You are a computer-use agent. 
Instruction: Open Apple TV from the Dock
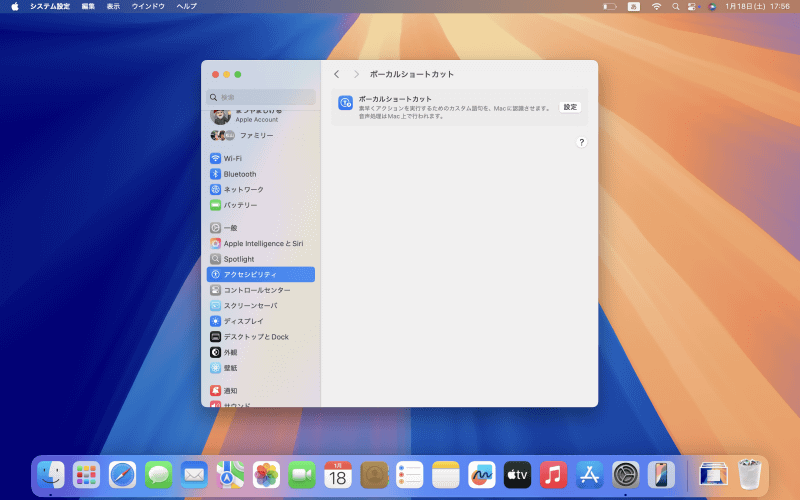pyautogui.click(x=517, y=475)
